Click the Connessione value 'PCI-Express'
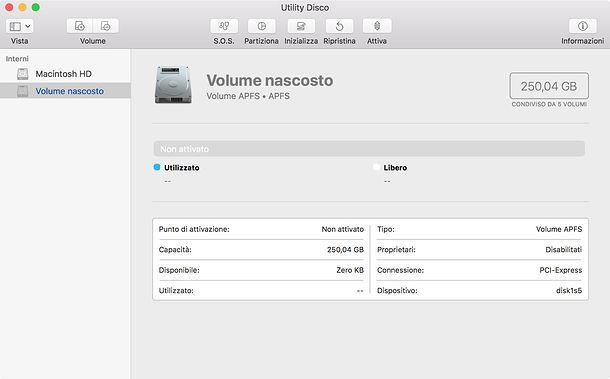This screenshot has height=379, width=610. 561,270
